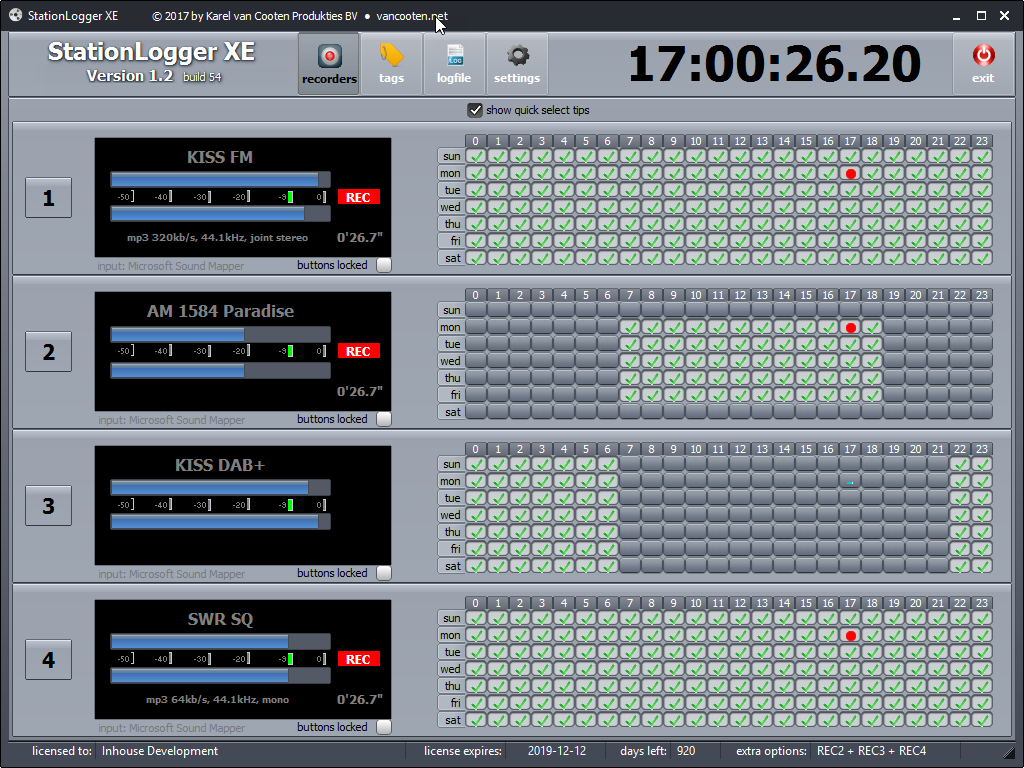Click the red recording dot in AM 1584 schedule
Image resolution: width=1024 pixels, height=768 pixels.
[850, 327]
